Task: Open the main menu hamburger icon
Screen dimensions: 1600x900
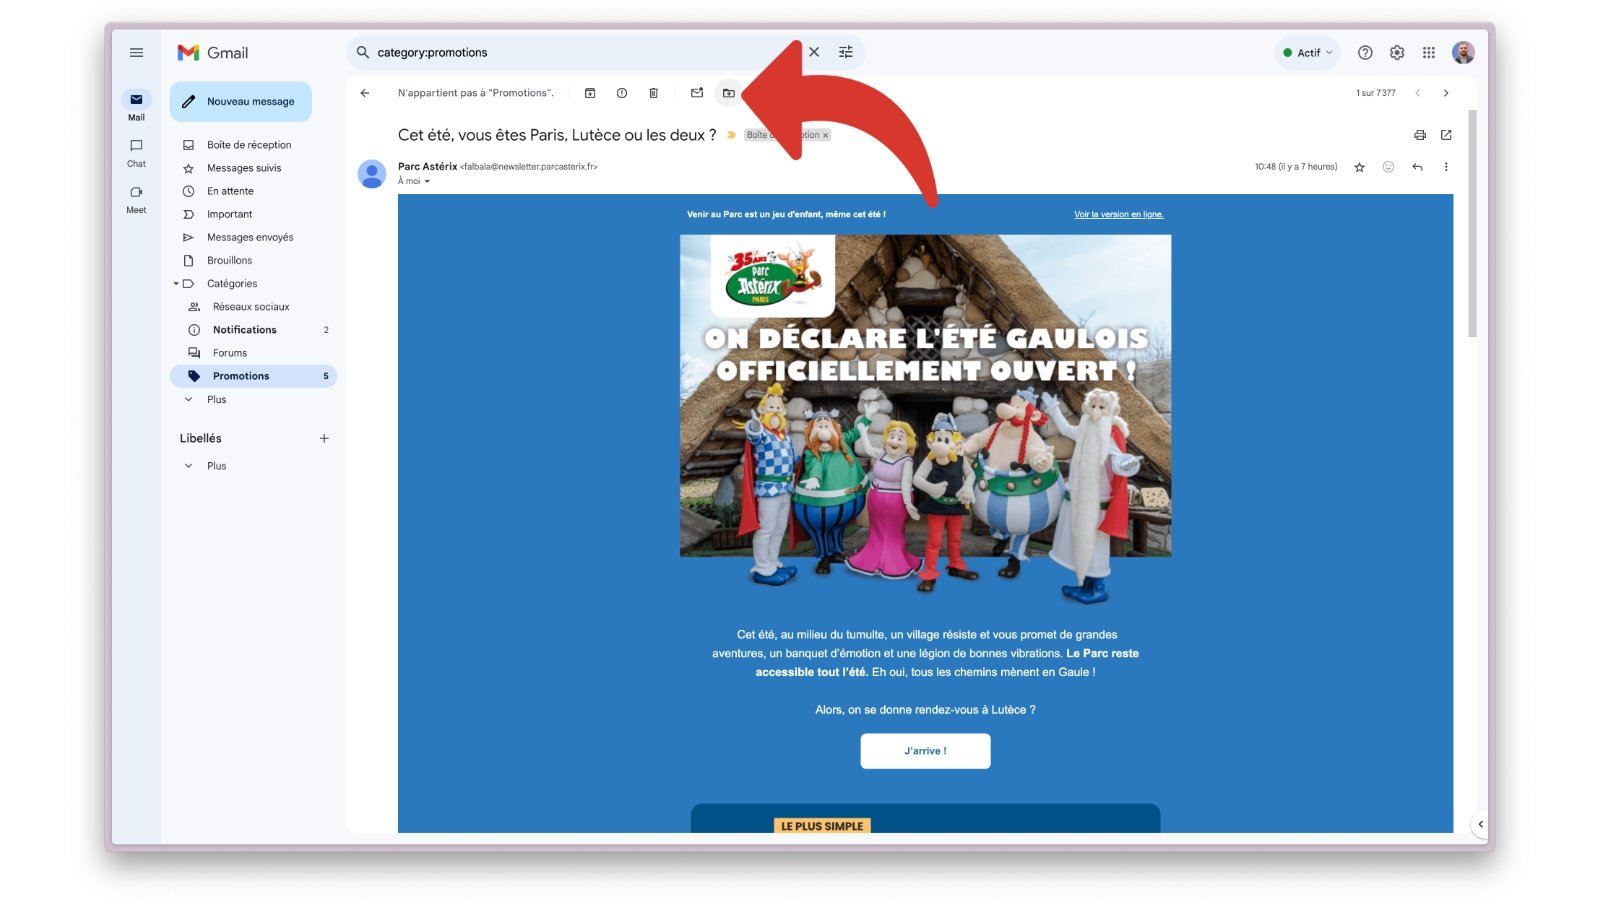Action: (136, 53)
